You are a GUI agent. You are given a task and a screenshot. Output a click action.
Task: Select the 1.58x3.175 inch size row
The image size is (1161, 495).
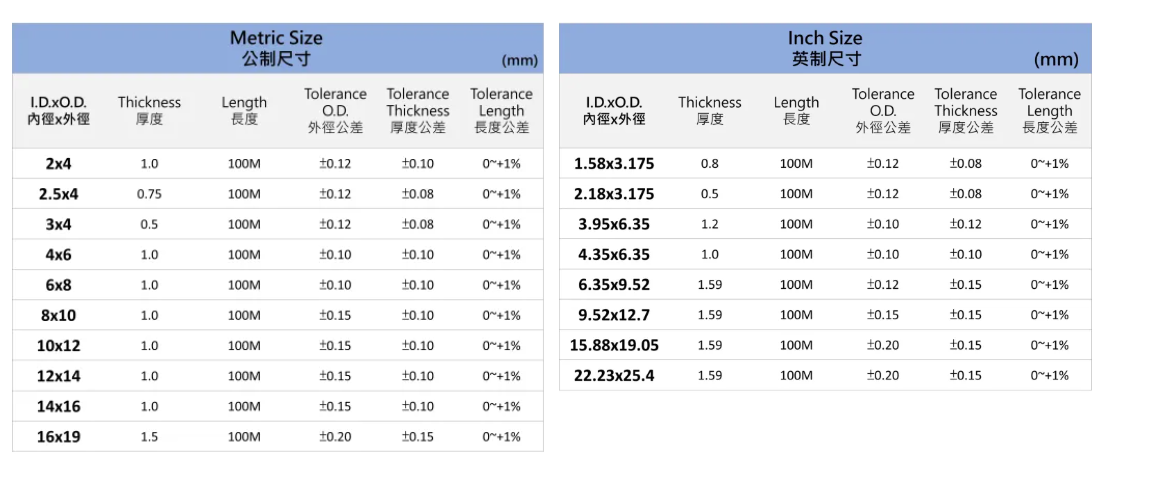614,164
